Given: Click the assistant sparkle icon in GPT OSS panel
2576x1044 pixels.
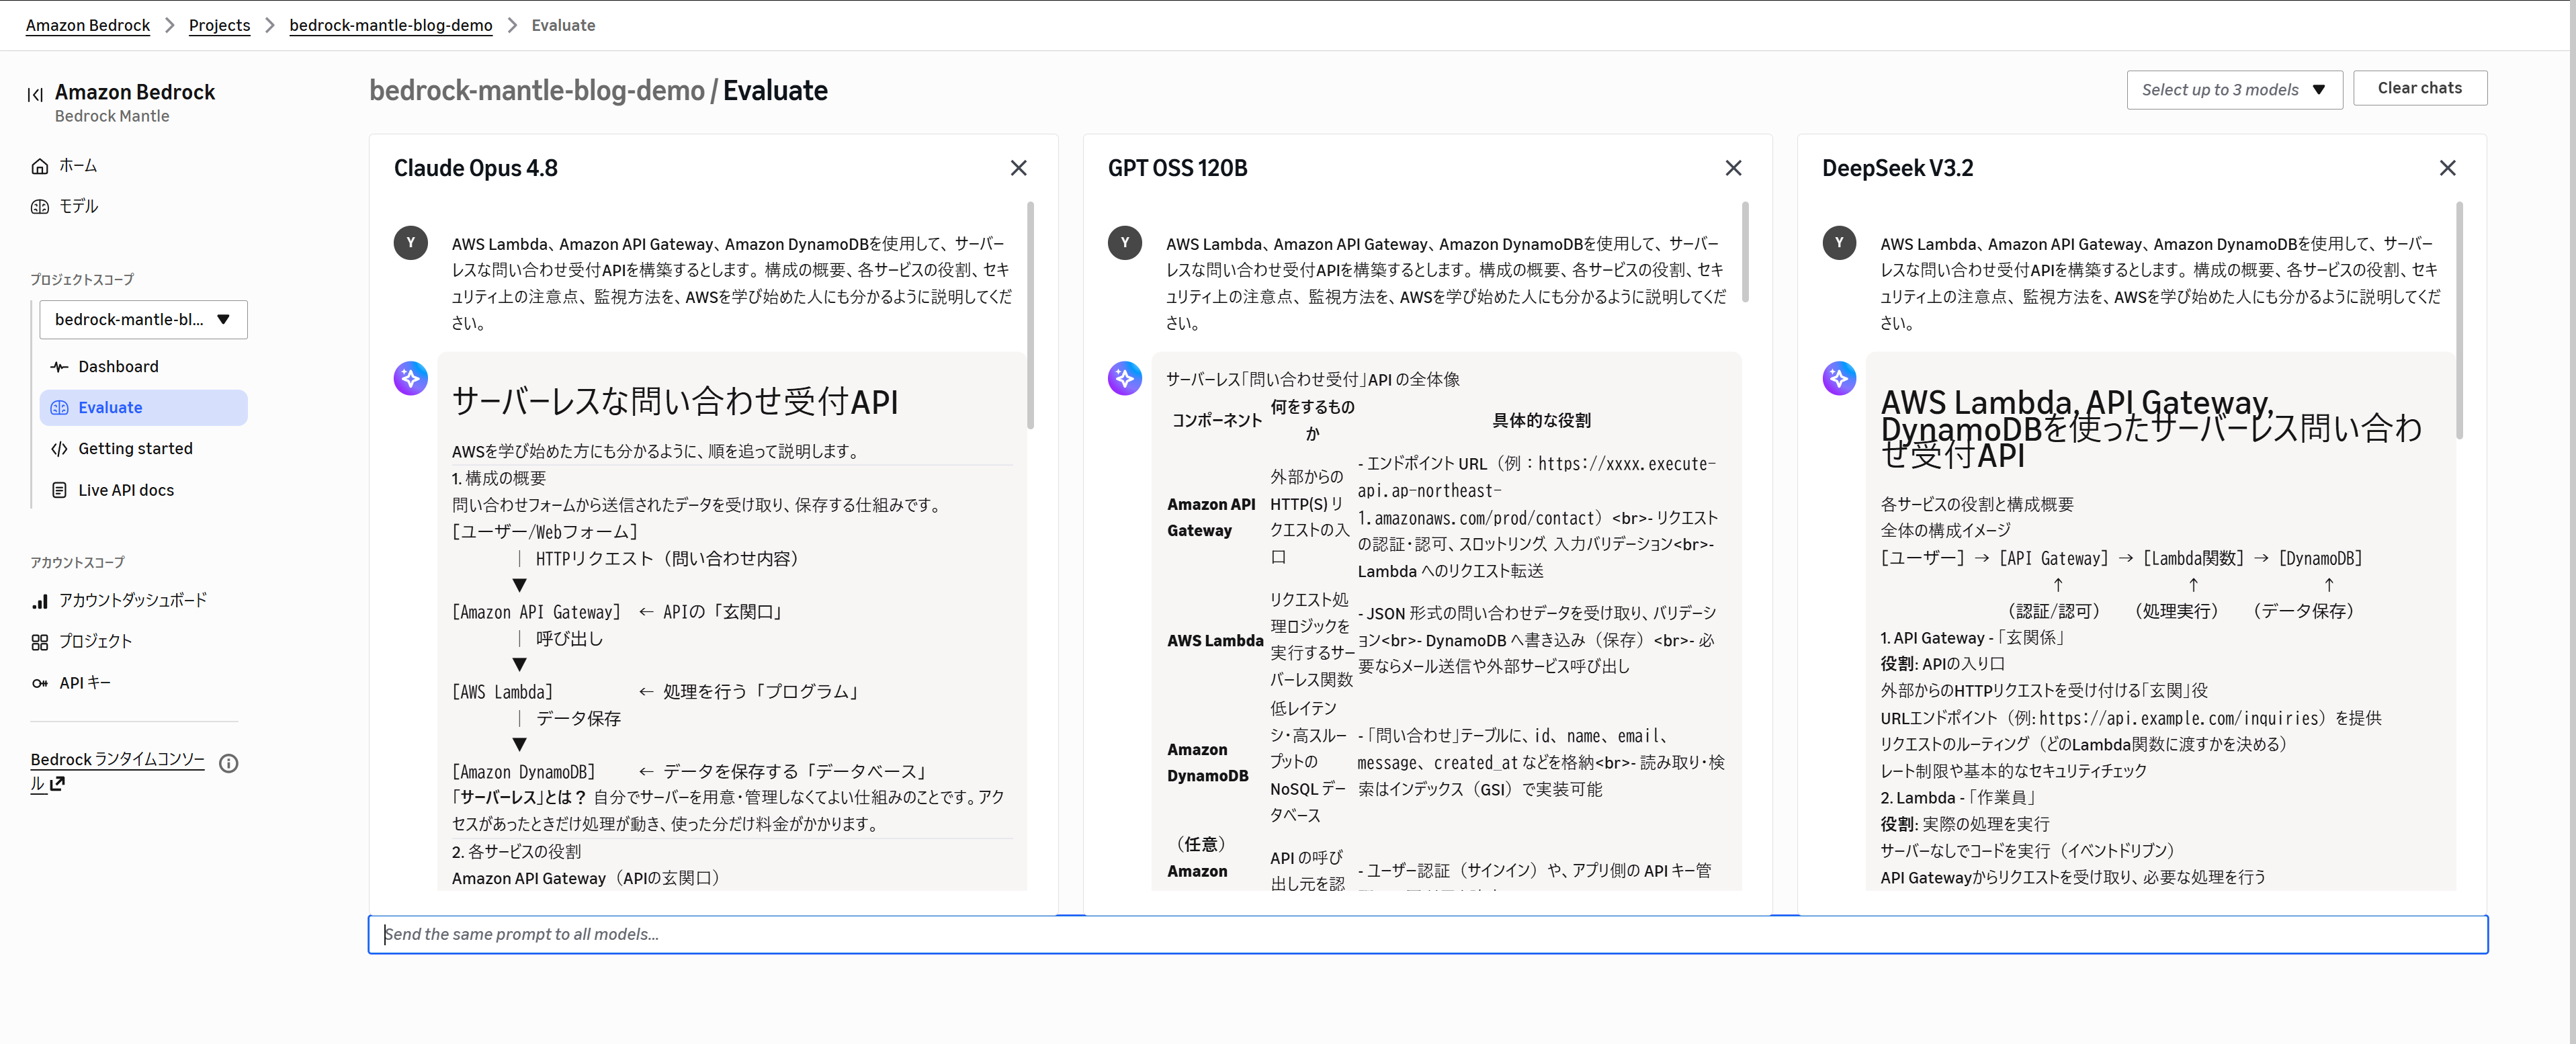Looking at the screenshot, I should [x=1124, y=378].
